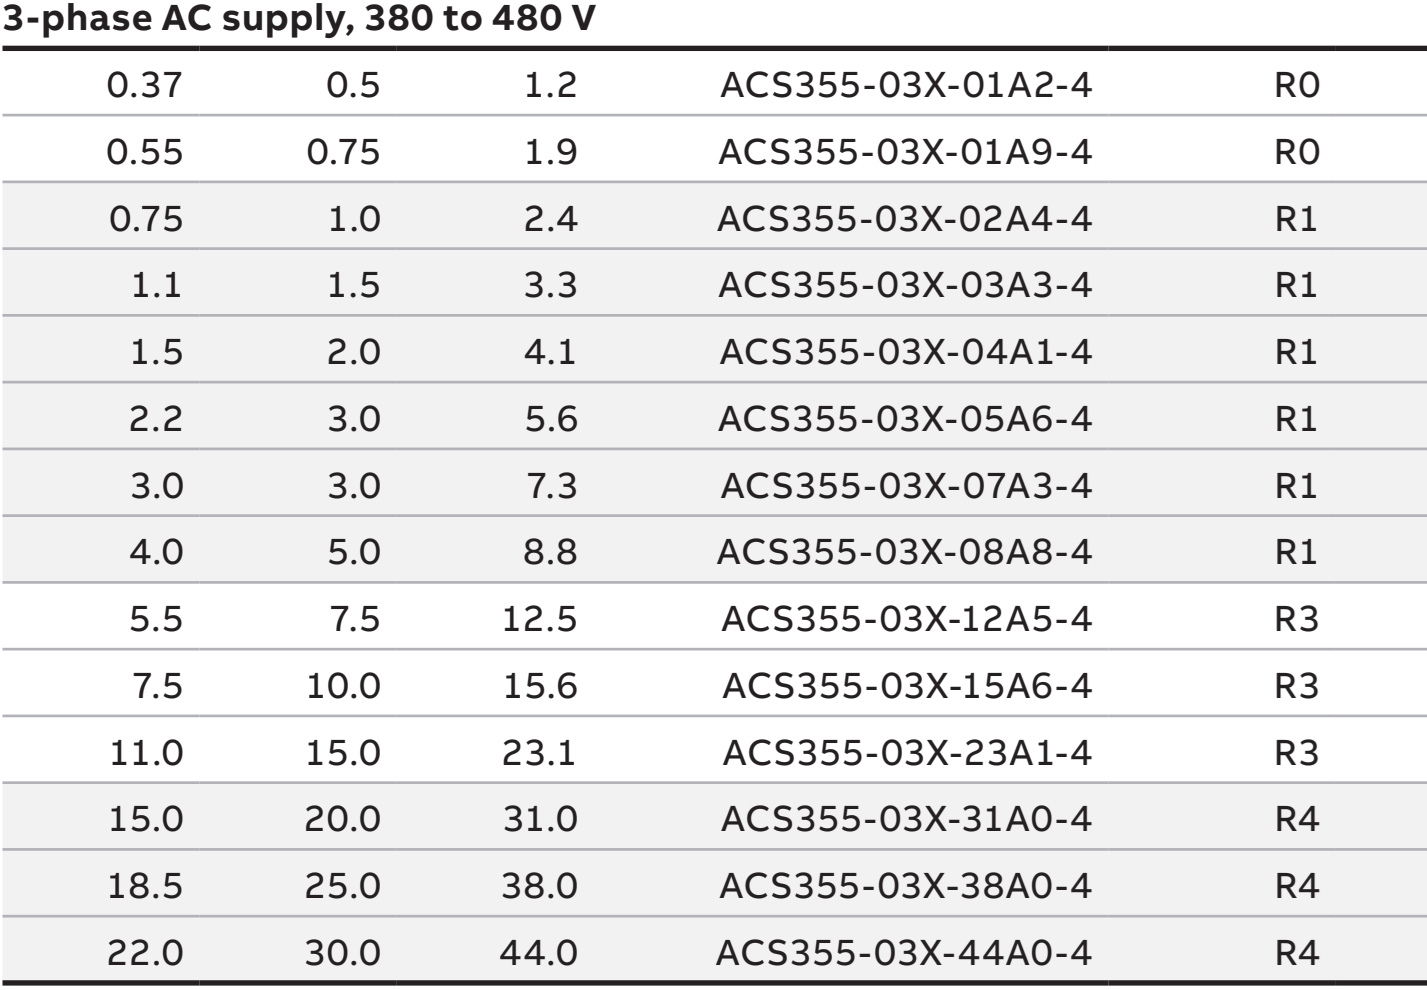The image size is (1427, 990).
Task: Select frame size R4 in last row
Action: 1297,953
